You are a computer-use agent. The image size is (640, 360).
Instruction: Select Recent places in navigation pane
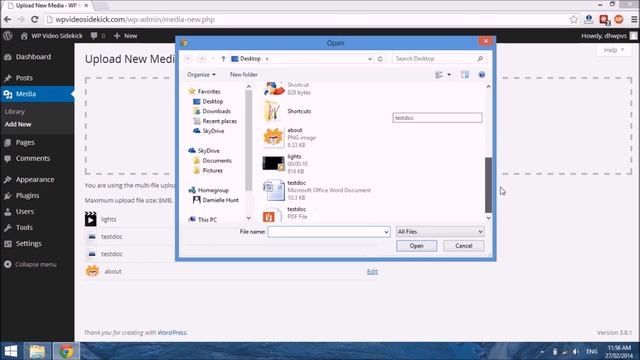[215, 121]
